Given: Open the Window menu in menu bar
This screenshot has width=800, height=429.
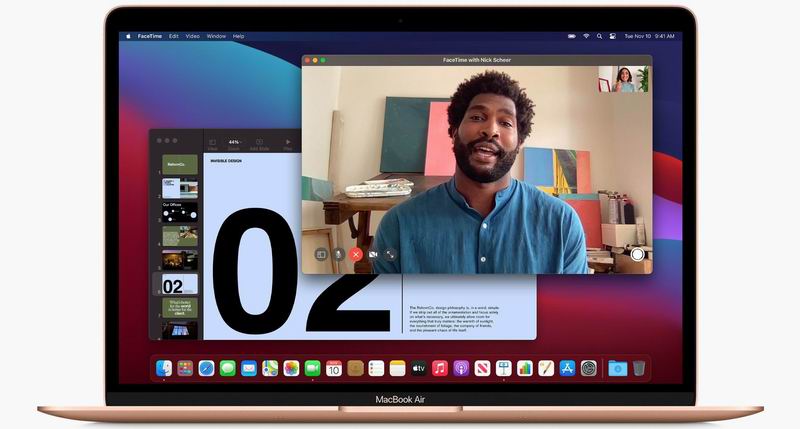Looking at the screenshot, I should coord(216,36).
